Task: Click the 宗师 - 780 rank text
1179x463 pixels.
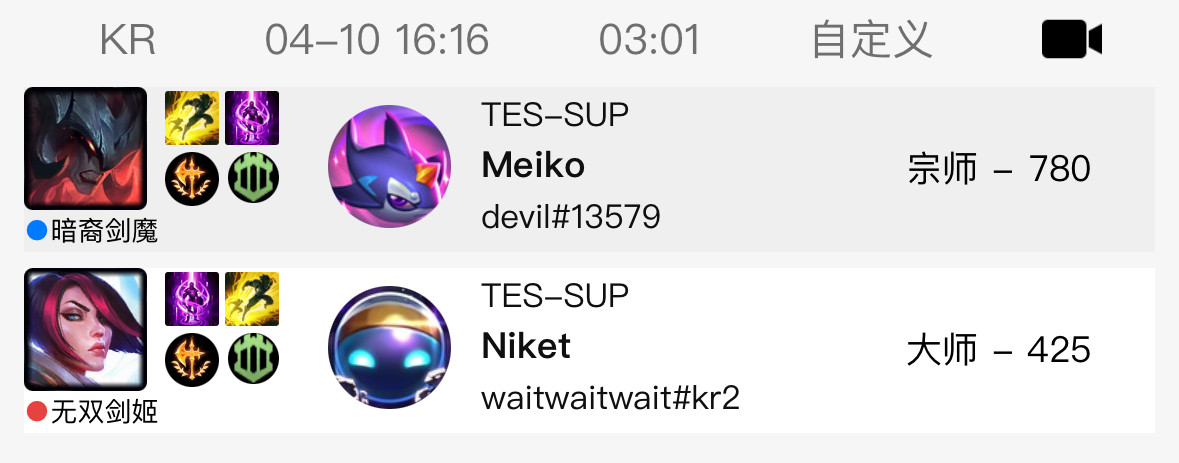Action: coord(999,168)
